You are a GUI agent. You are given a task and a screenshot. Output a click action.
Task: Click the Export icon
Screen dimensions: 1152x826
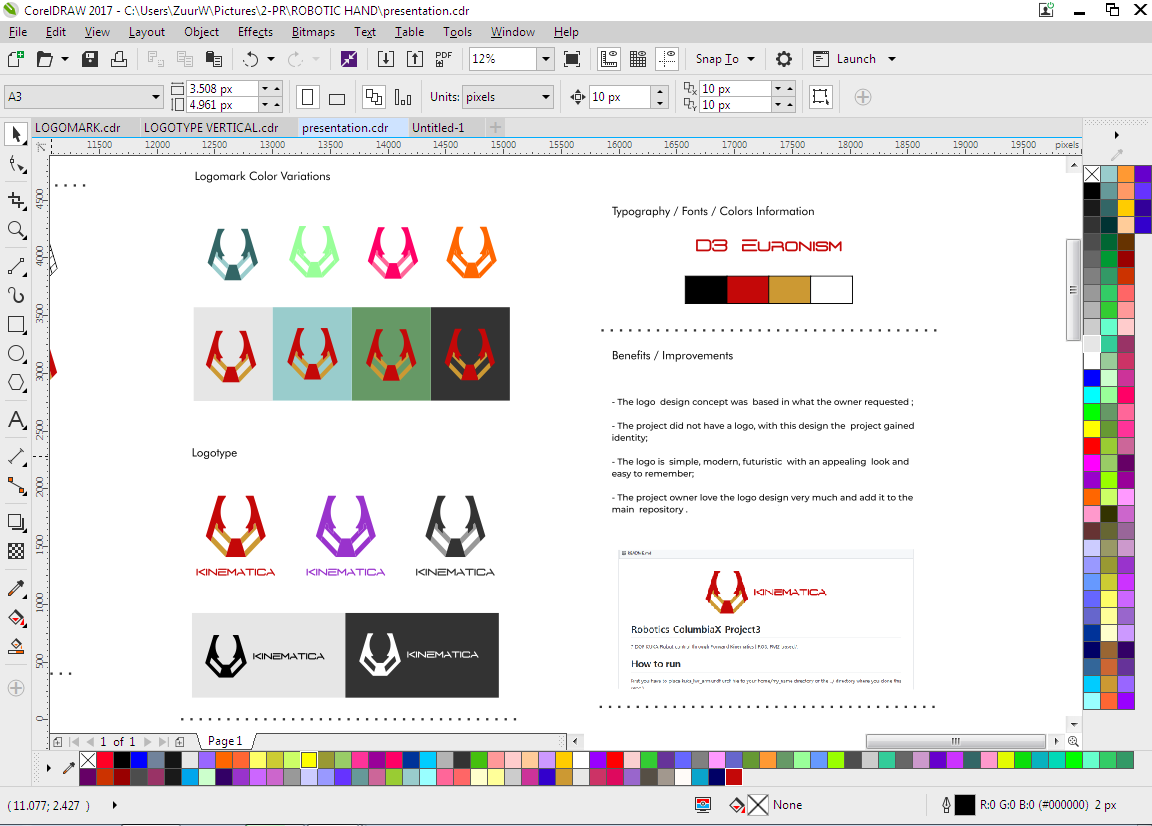click(415, 59)
